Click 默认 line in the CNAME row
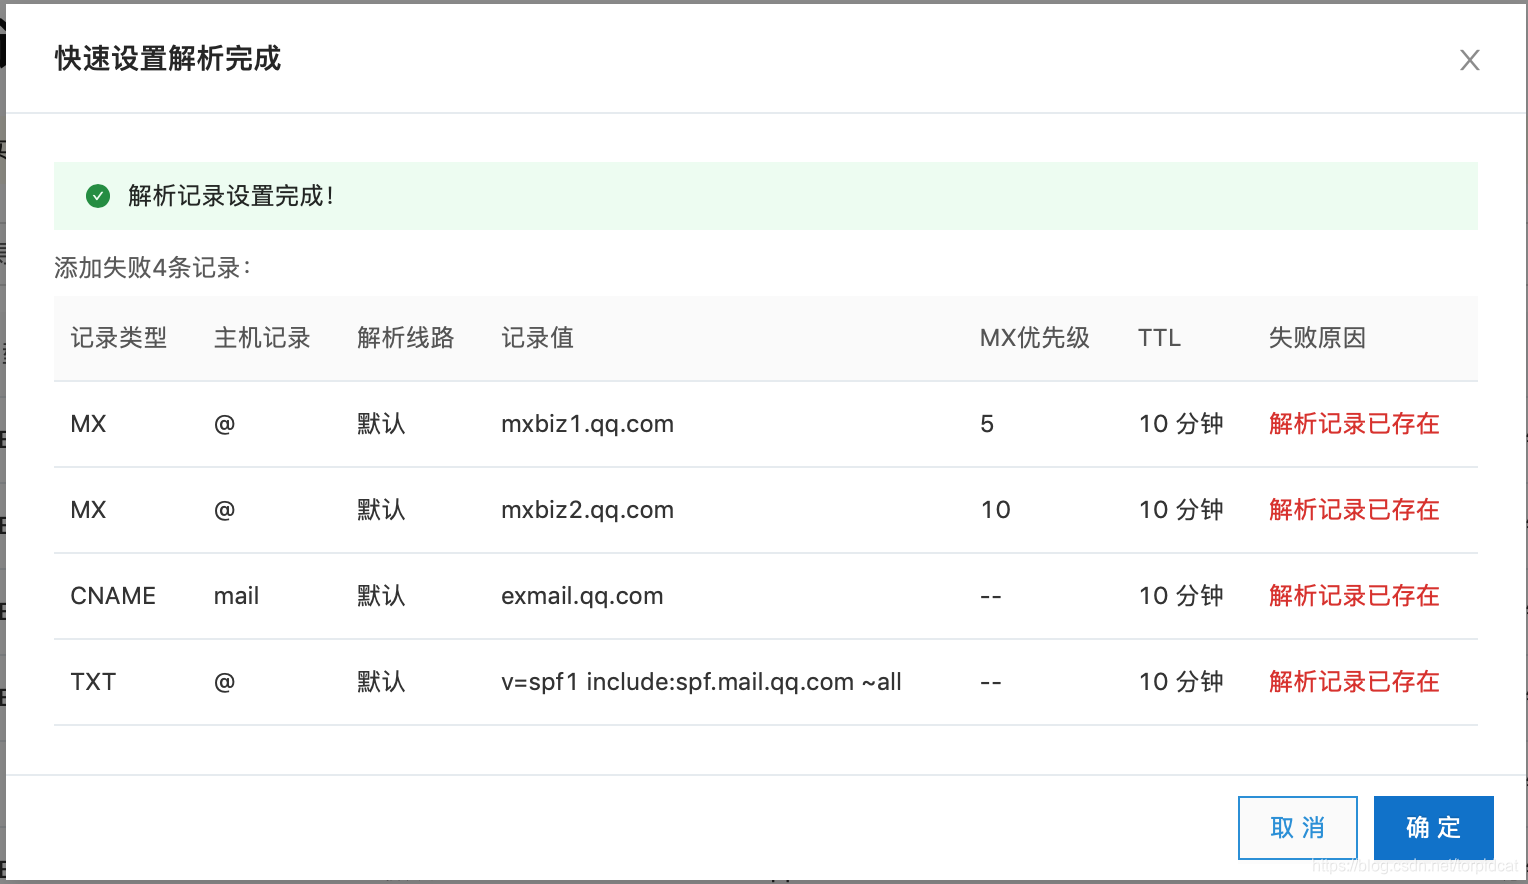This screenshot has height=884, width=1528. pyautogui.click(x=381, y=596)
